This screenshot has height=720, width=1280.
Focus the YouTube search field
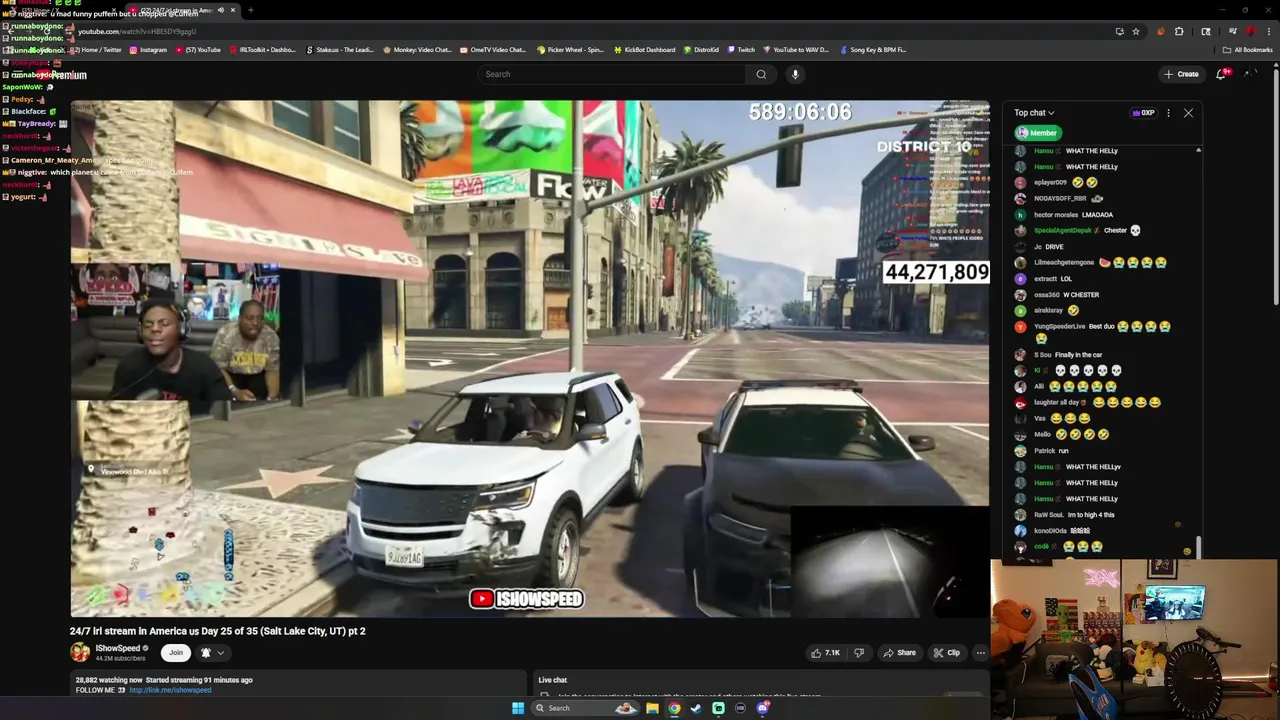coord(612,74)
